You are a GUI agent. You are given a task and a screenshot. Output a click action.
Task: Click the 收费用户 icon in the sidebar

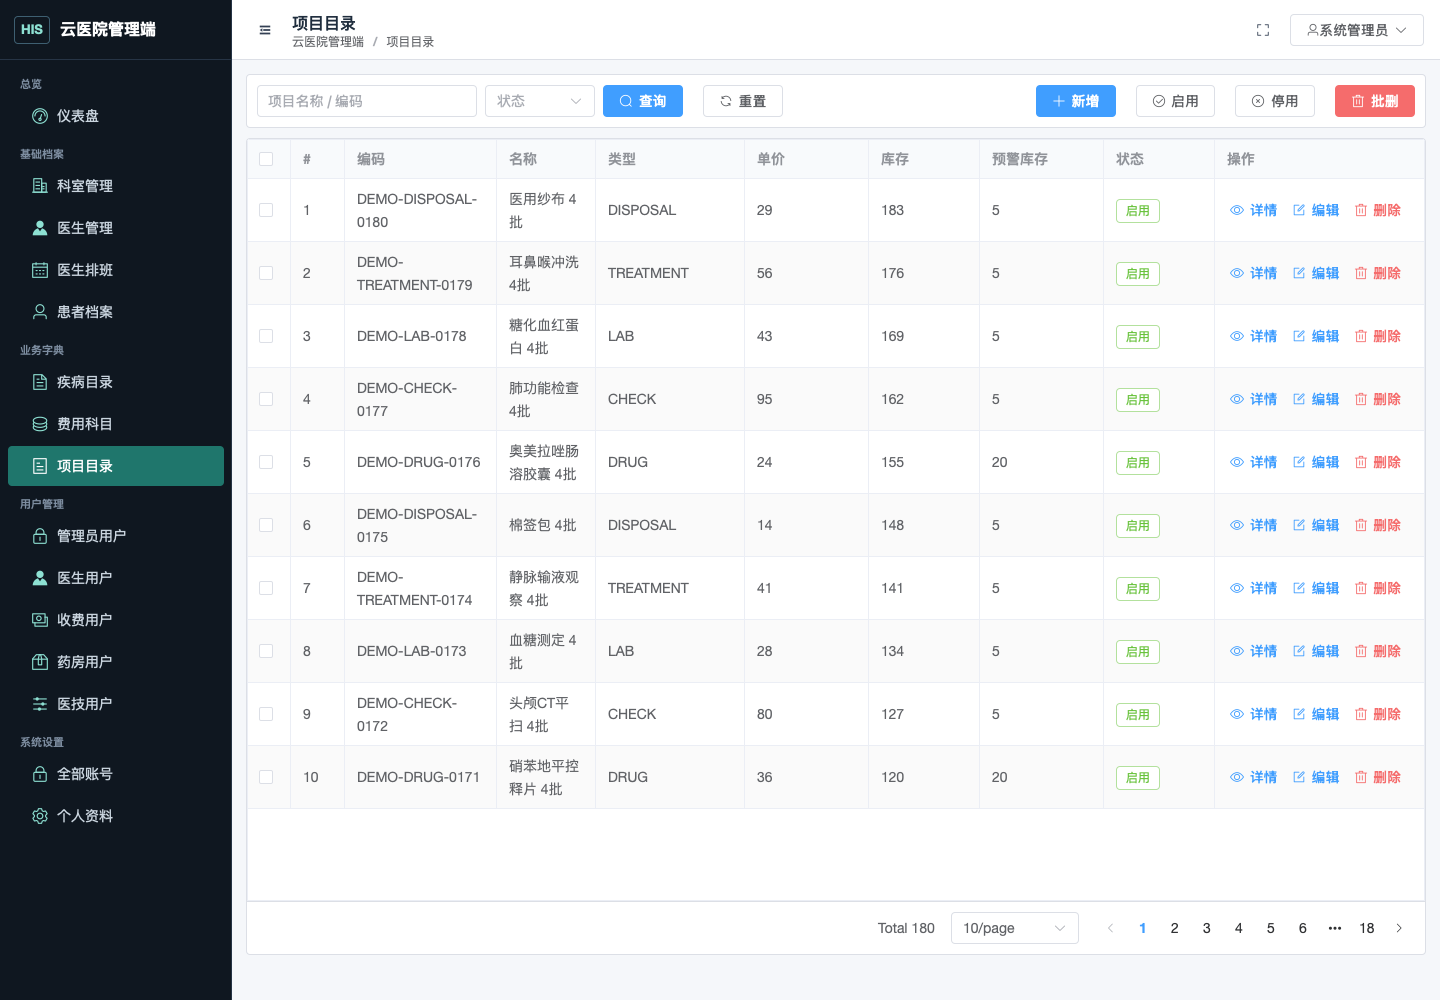[40, 620]
